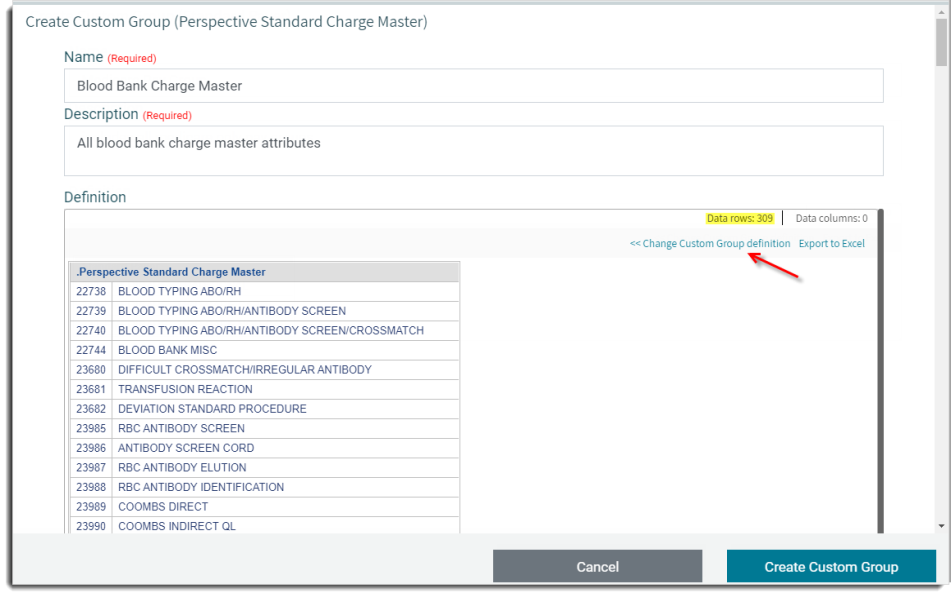
Task: Click the Definition panel vertical scrollbar
Action: (x=880, y=370)
